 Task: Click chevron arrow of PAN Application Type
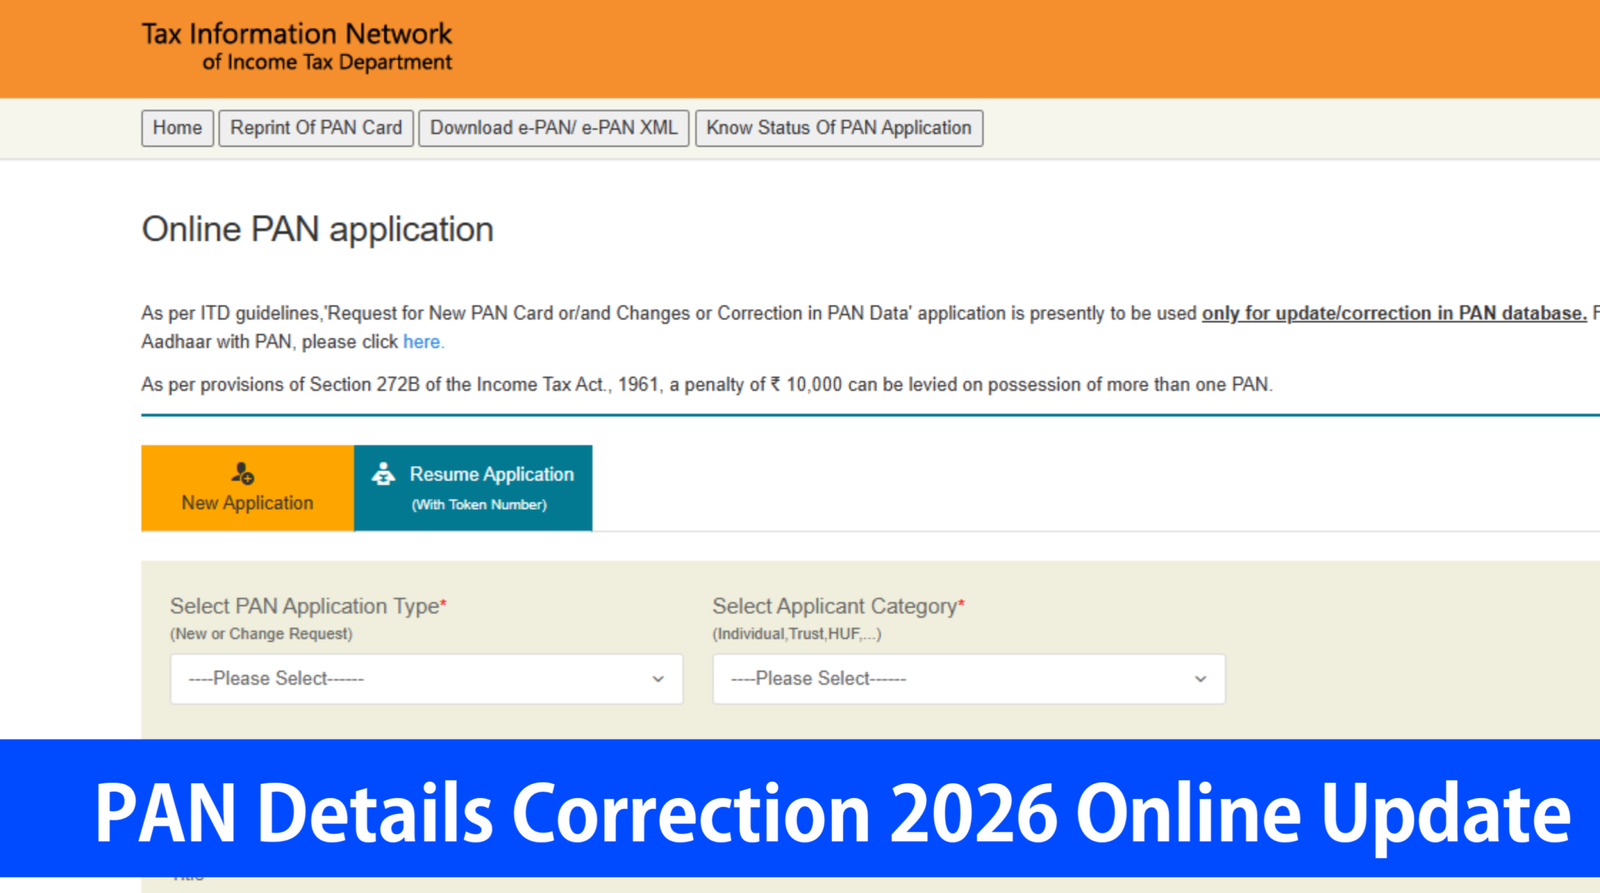658,679
